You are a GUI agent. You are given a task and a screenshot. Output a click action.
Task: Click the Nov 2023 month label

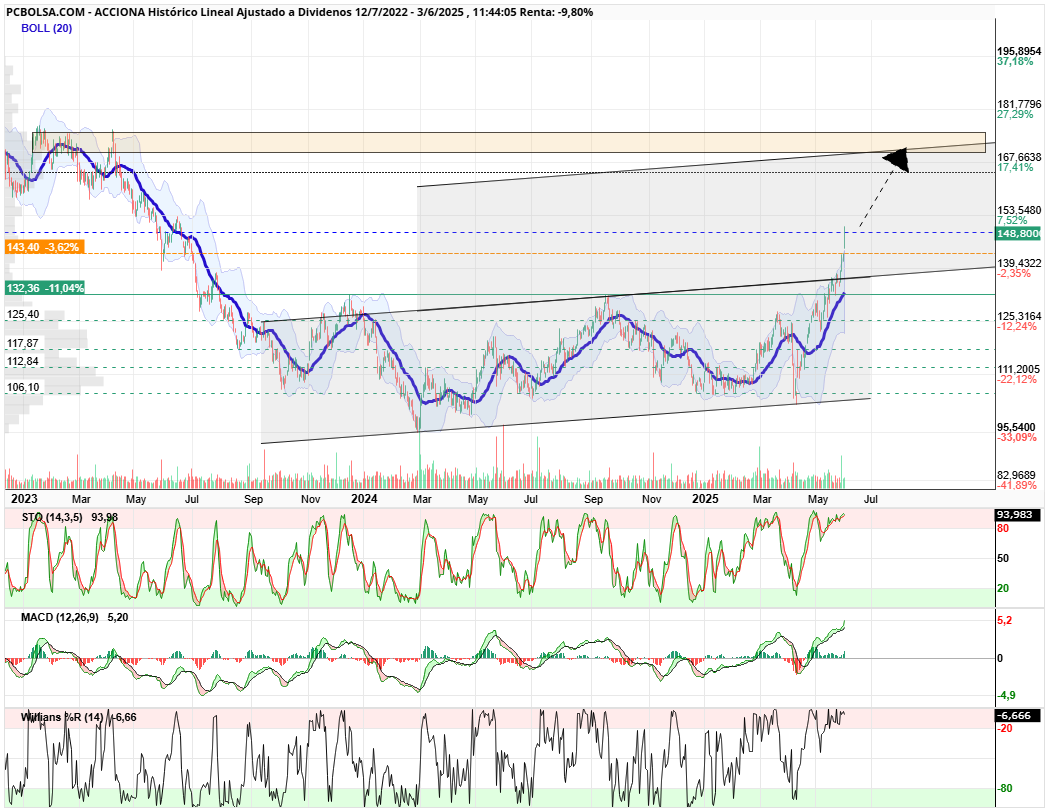(310, 500)
